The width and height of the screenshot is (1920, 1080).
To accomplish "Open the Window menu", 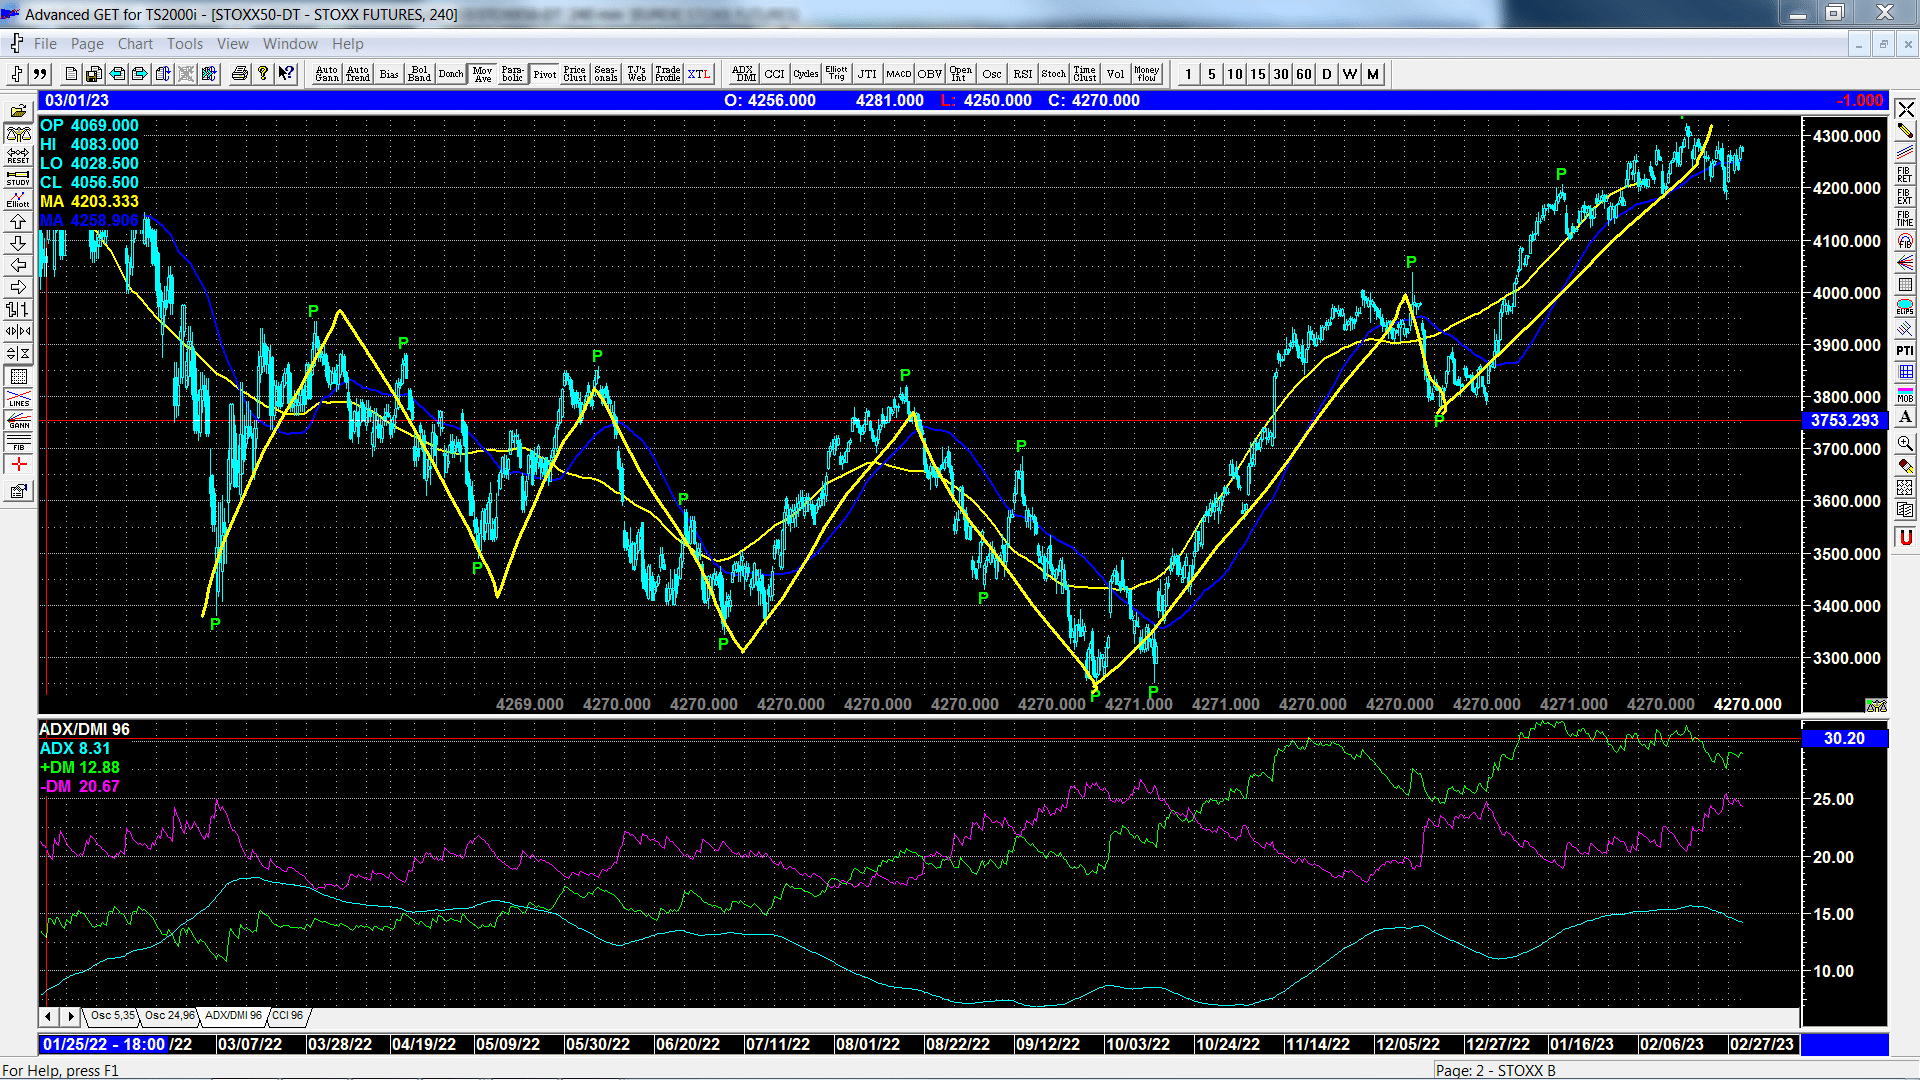I will coord(290,44).
